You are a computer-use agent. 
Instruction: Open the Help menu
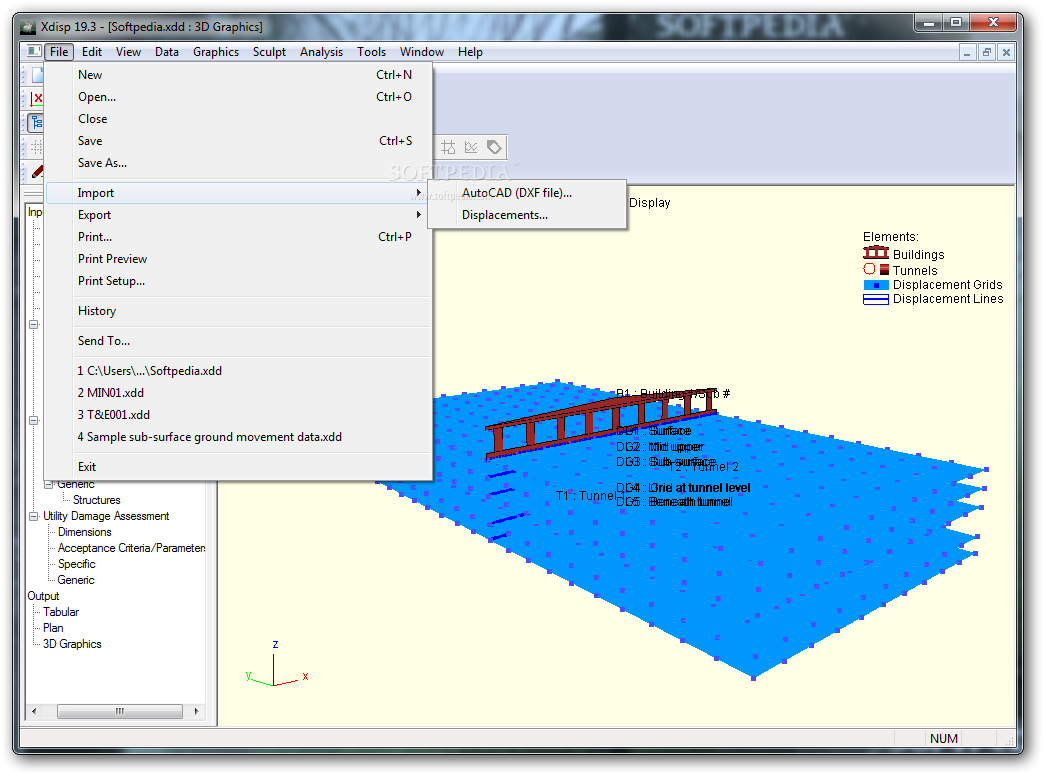pyautogui.click(x=470, y=52)
